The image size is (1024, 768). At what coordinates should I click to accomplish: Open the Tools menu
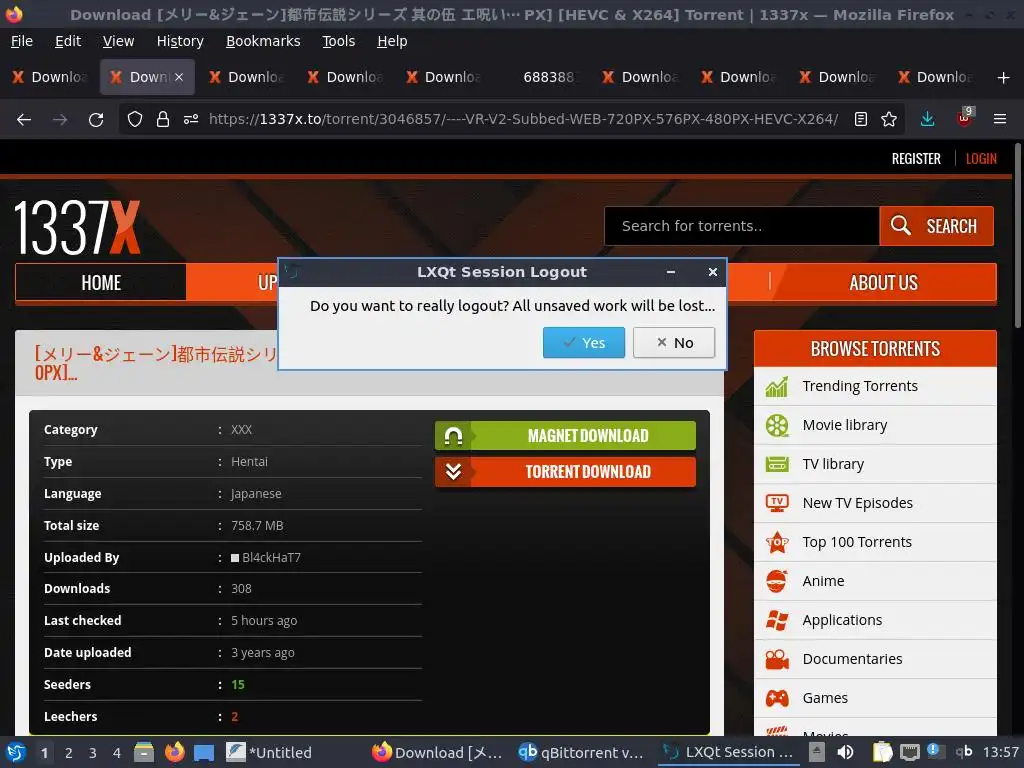coord(338,41)
